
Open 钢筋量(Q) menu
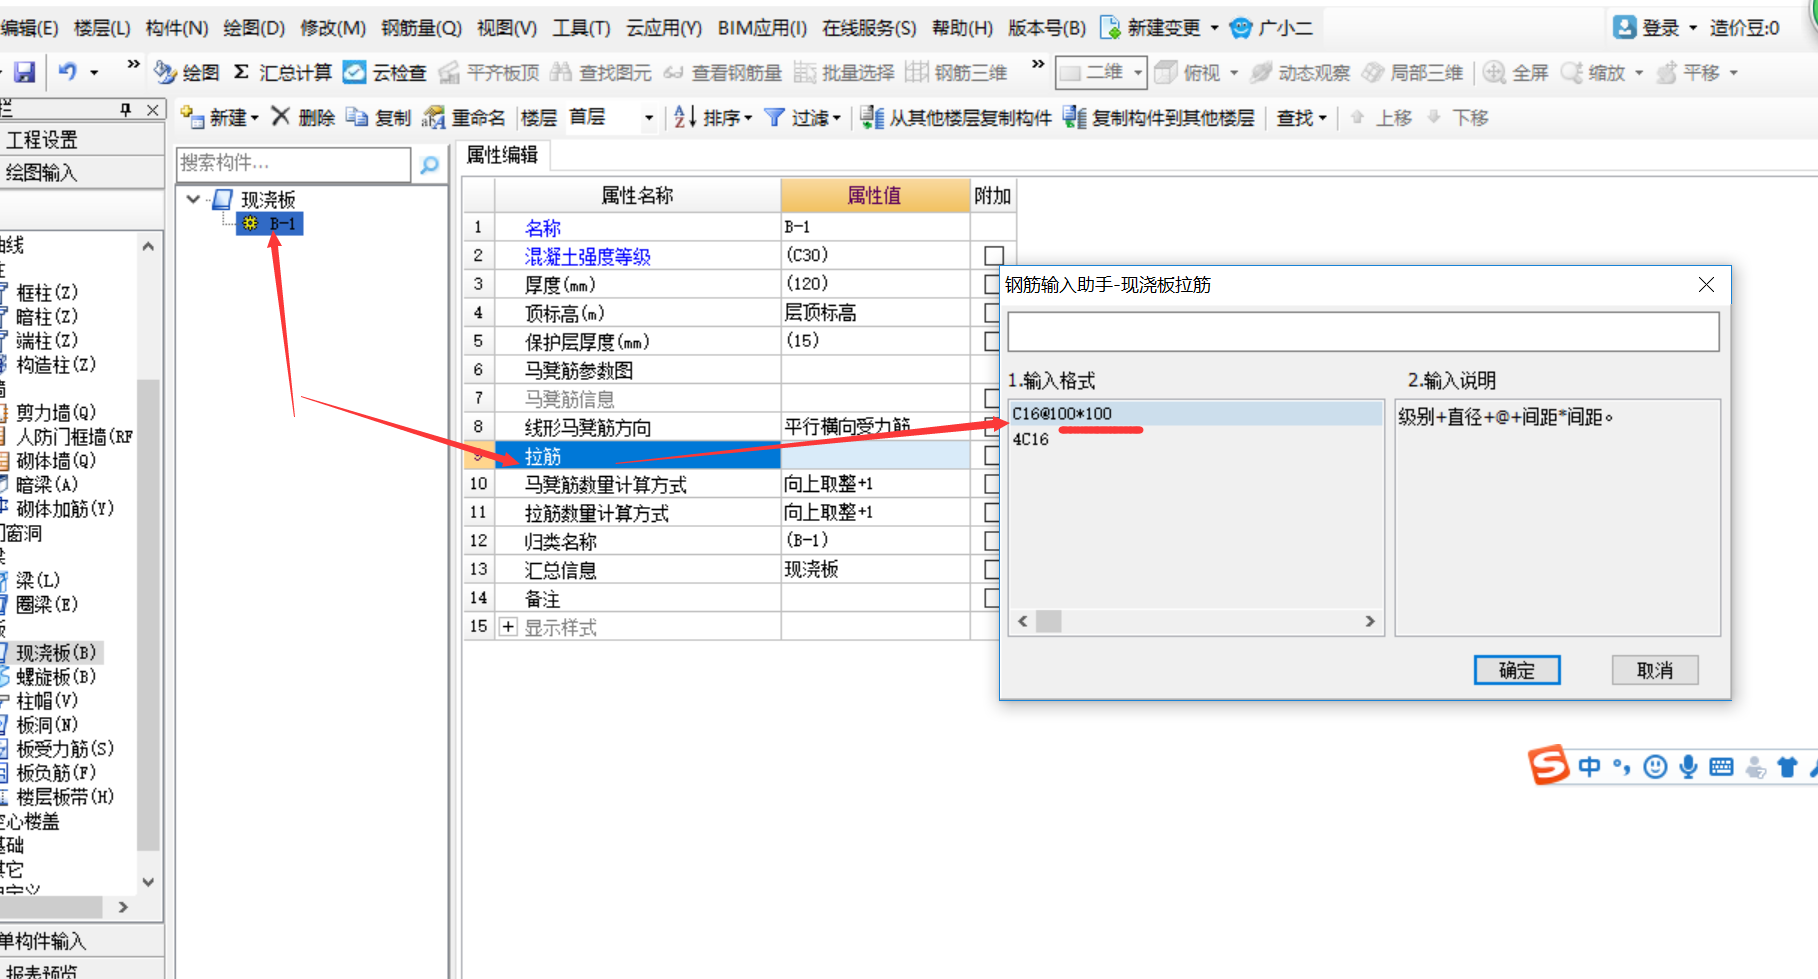pos(421,28)
